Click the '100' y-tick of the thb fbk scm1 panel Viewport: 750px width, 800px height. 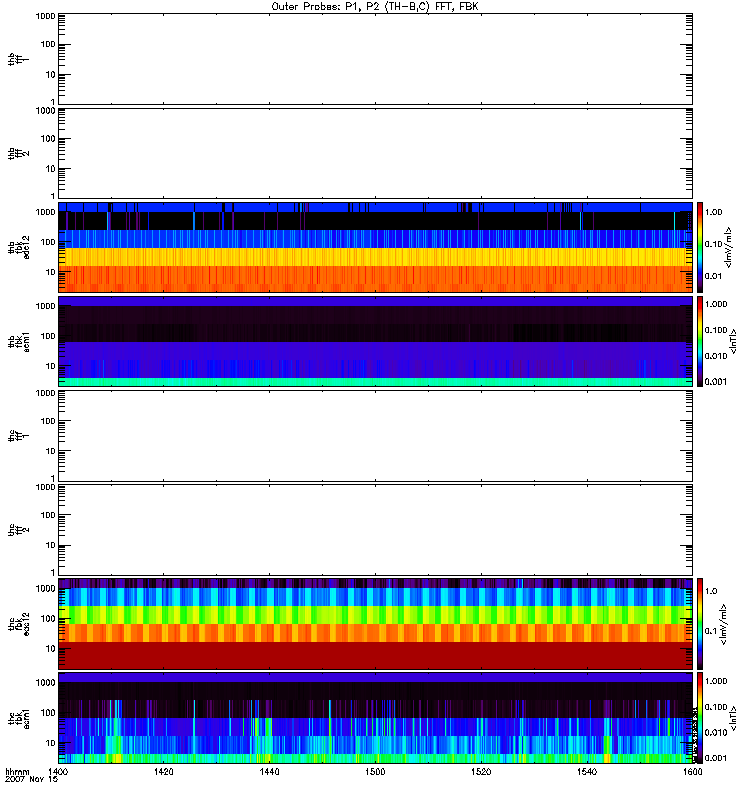[48, 336]
